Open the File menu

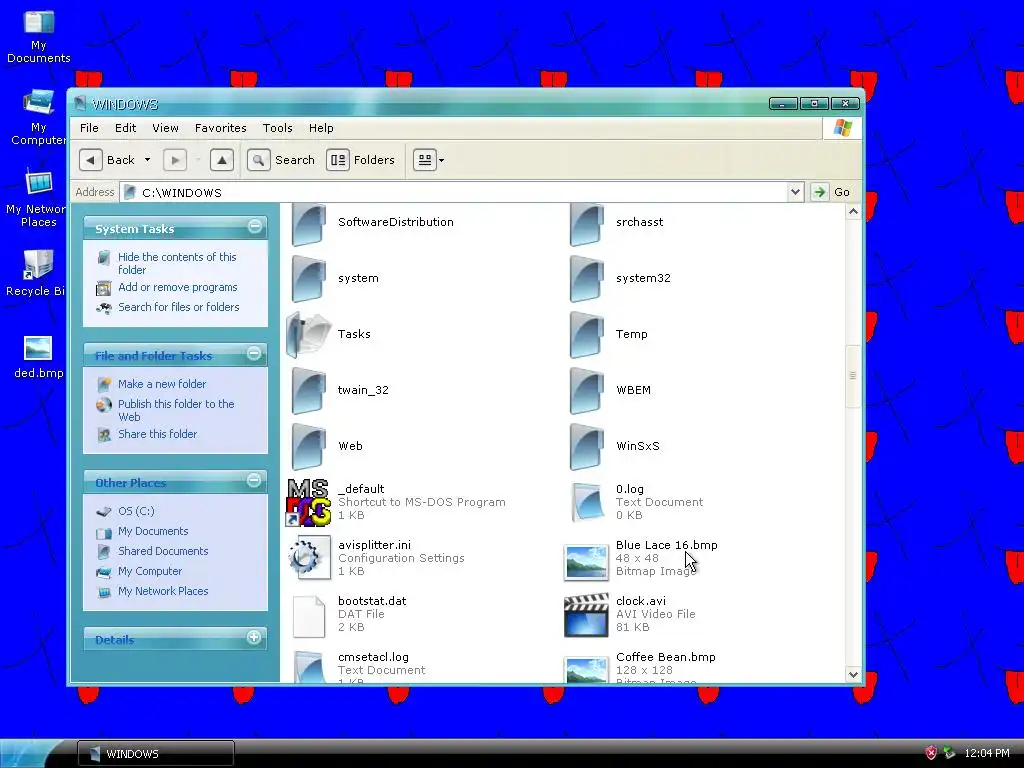[x=89, y=128]
